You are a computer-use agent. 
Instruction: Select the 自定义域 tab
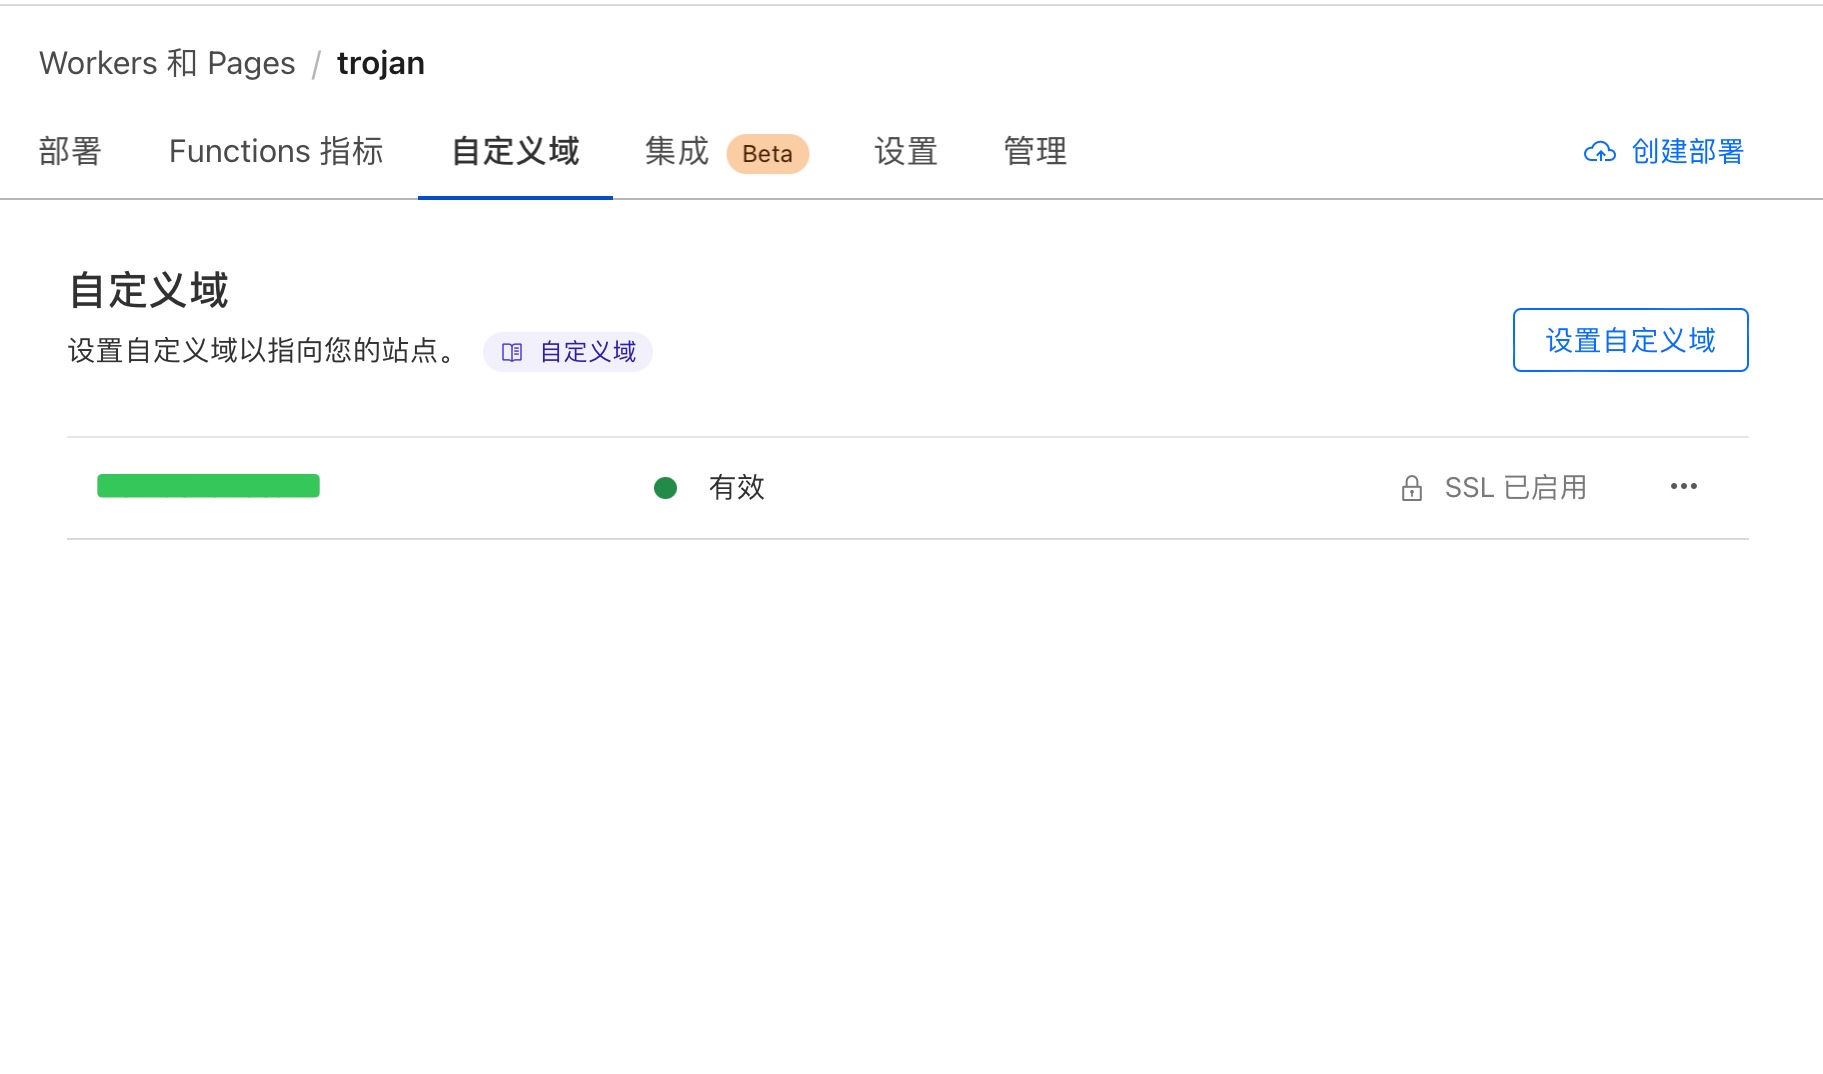click(x=515, y=152)
